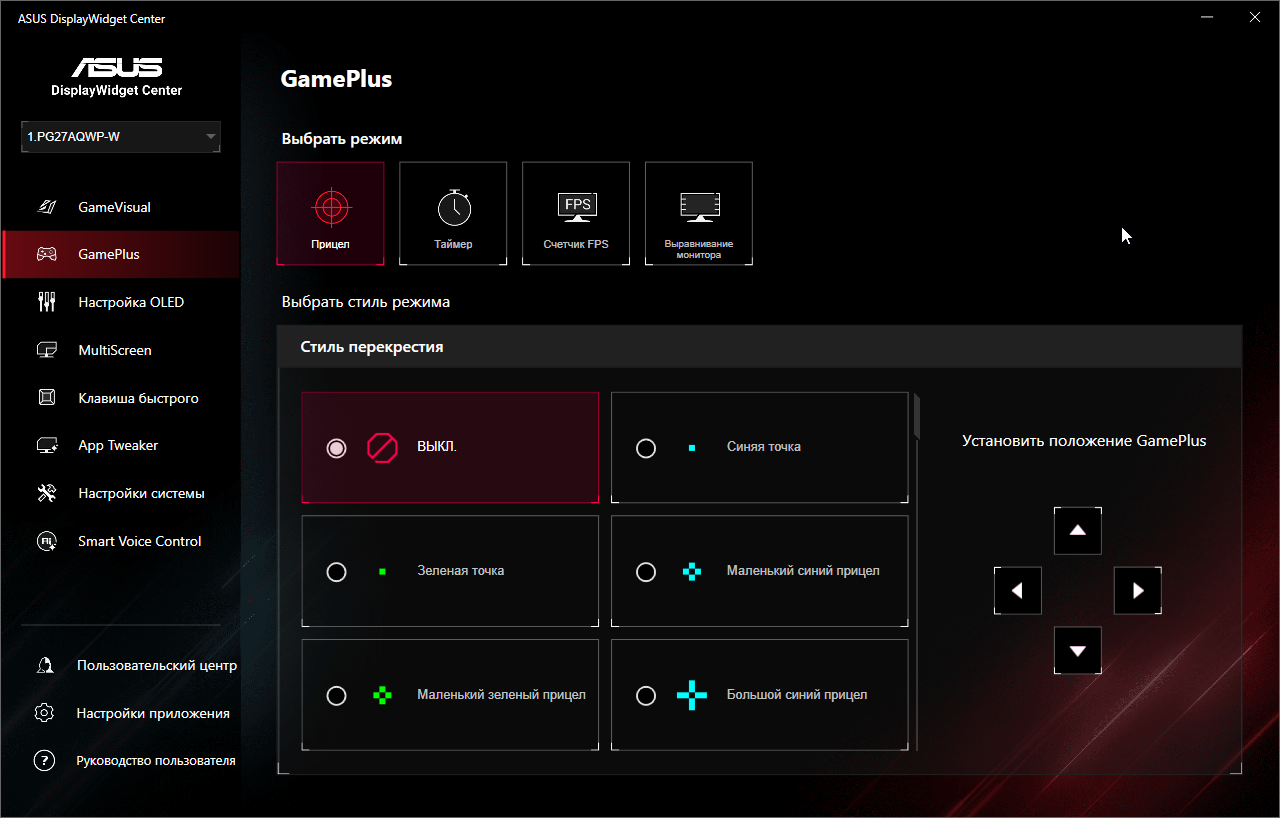
Task: Choose the Таймер stopwatch mode tile
Action: point(453,213)
